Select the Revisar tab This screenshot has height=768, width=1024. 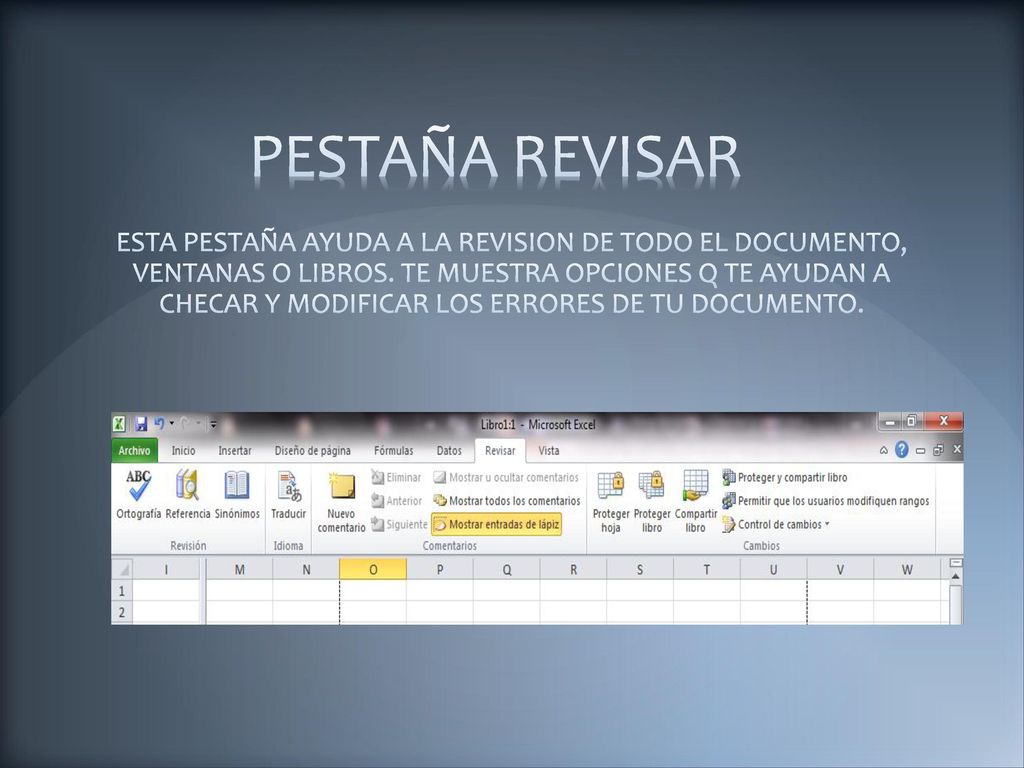[x=500, y=451]
